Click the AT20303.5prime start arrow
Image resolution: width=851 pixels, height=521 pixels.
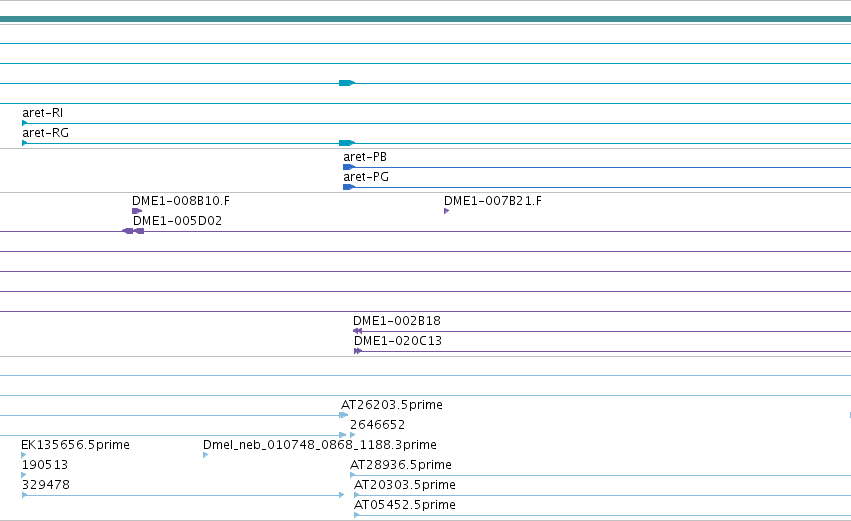[x=357, y=495]
